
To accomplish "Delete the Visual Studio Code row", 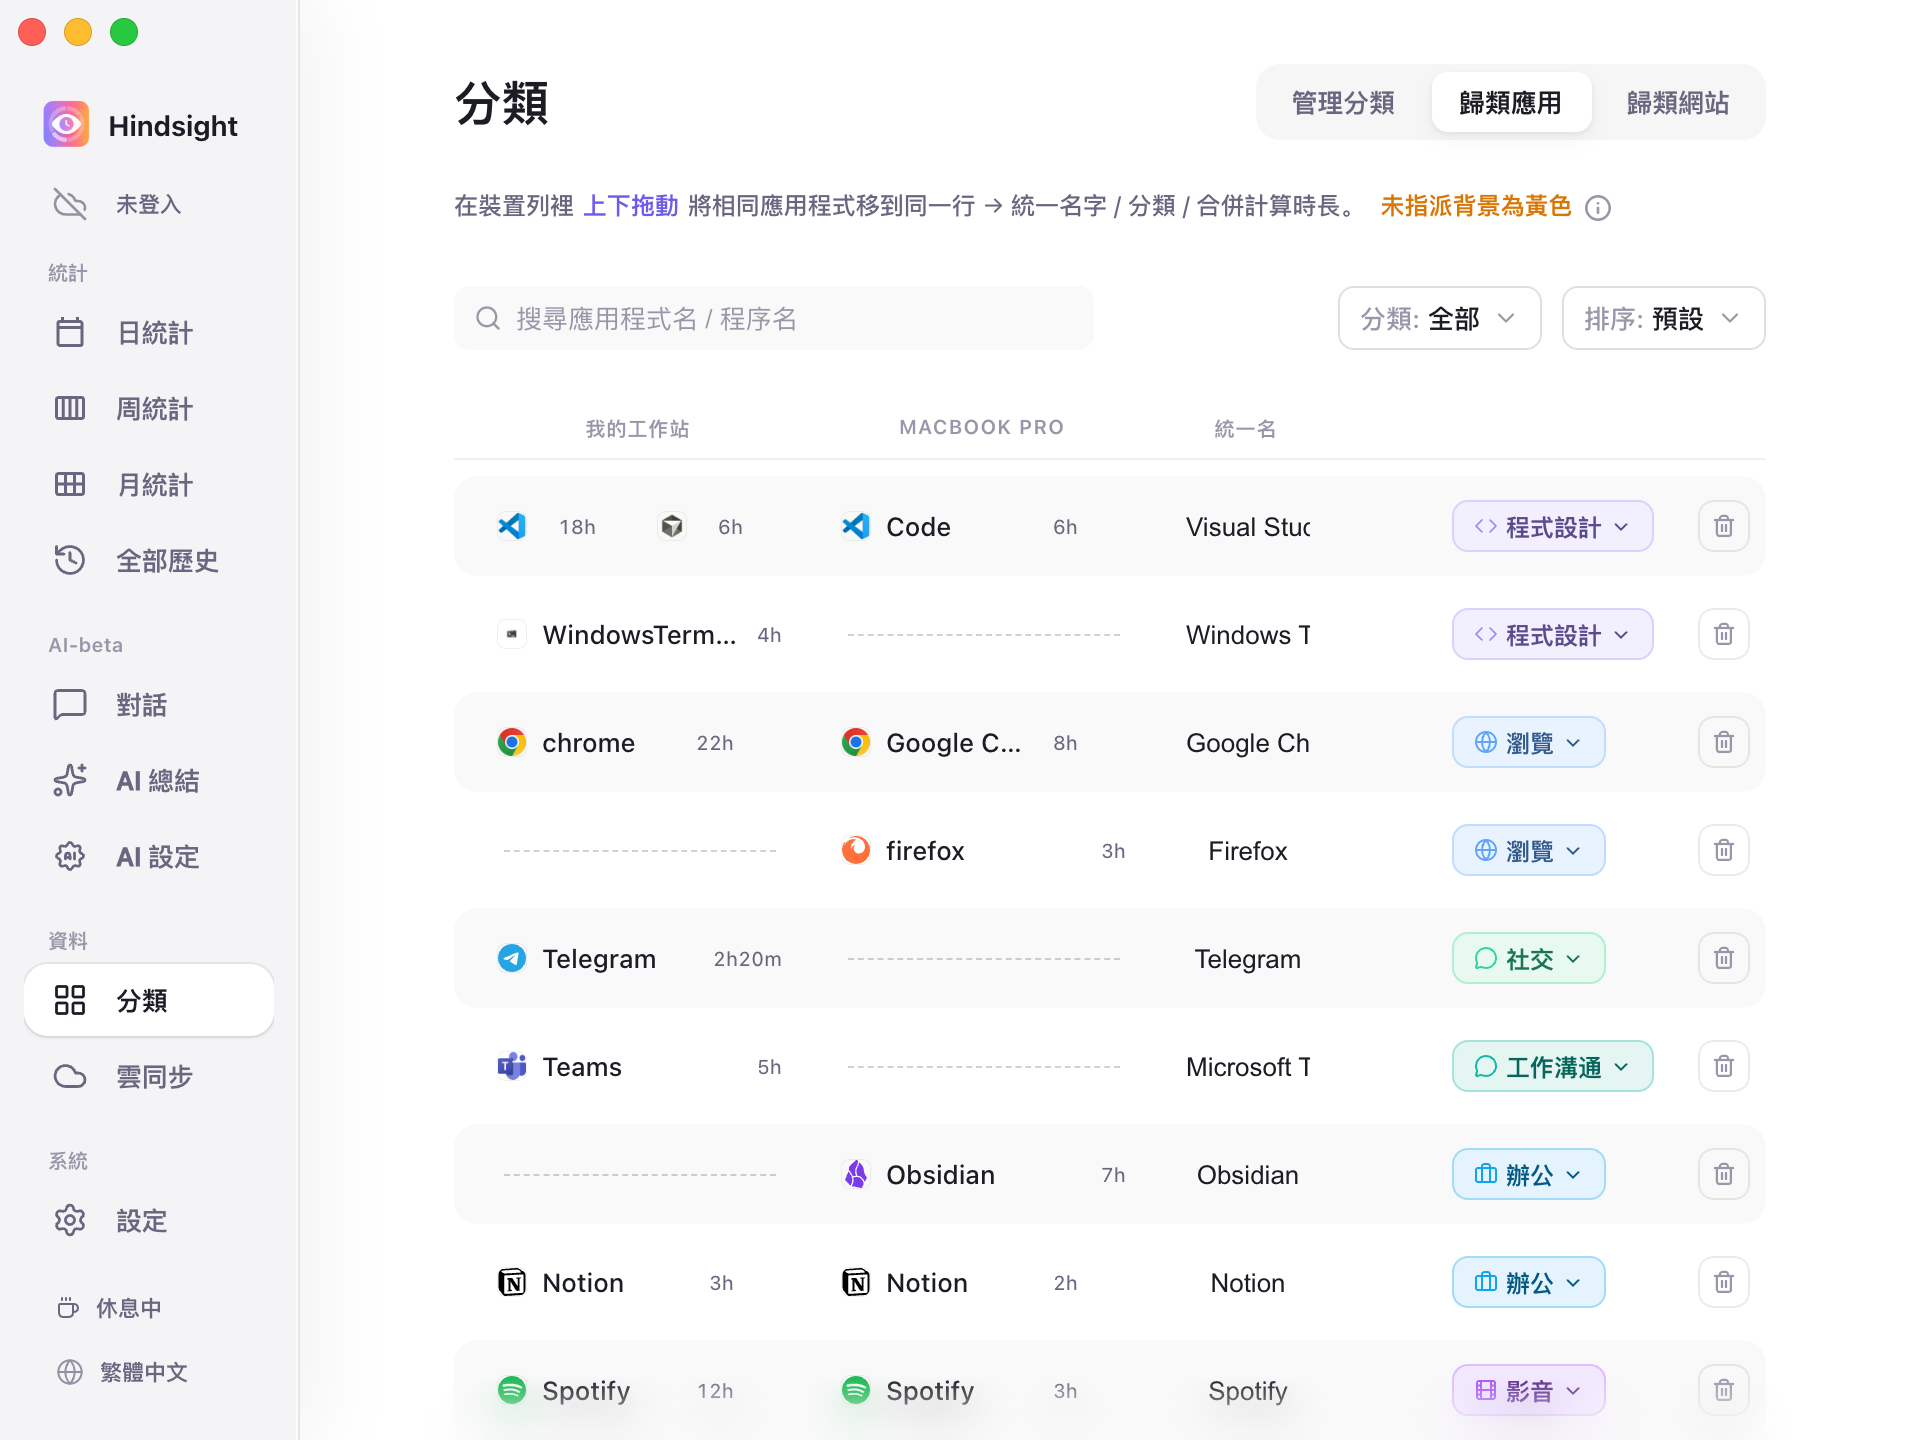I will 1723,526.
